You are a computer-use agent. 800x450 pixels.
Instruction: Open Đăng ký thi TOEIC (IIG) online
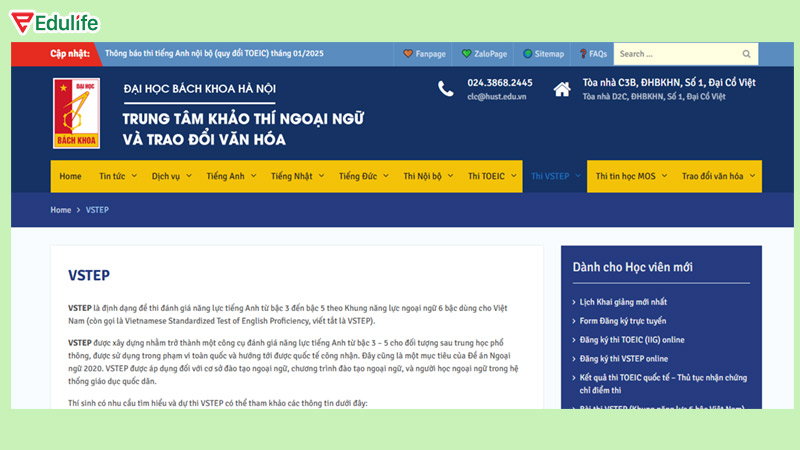[x=632, y=340]
